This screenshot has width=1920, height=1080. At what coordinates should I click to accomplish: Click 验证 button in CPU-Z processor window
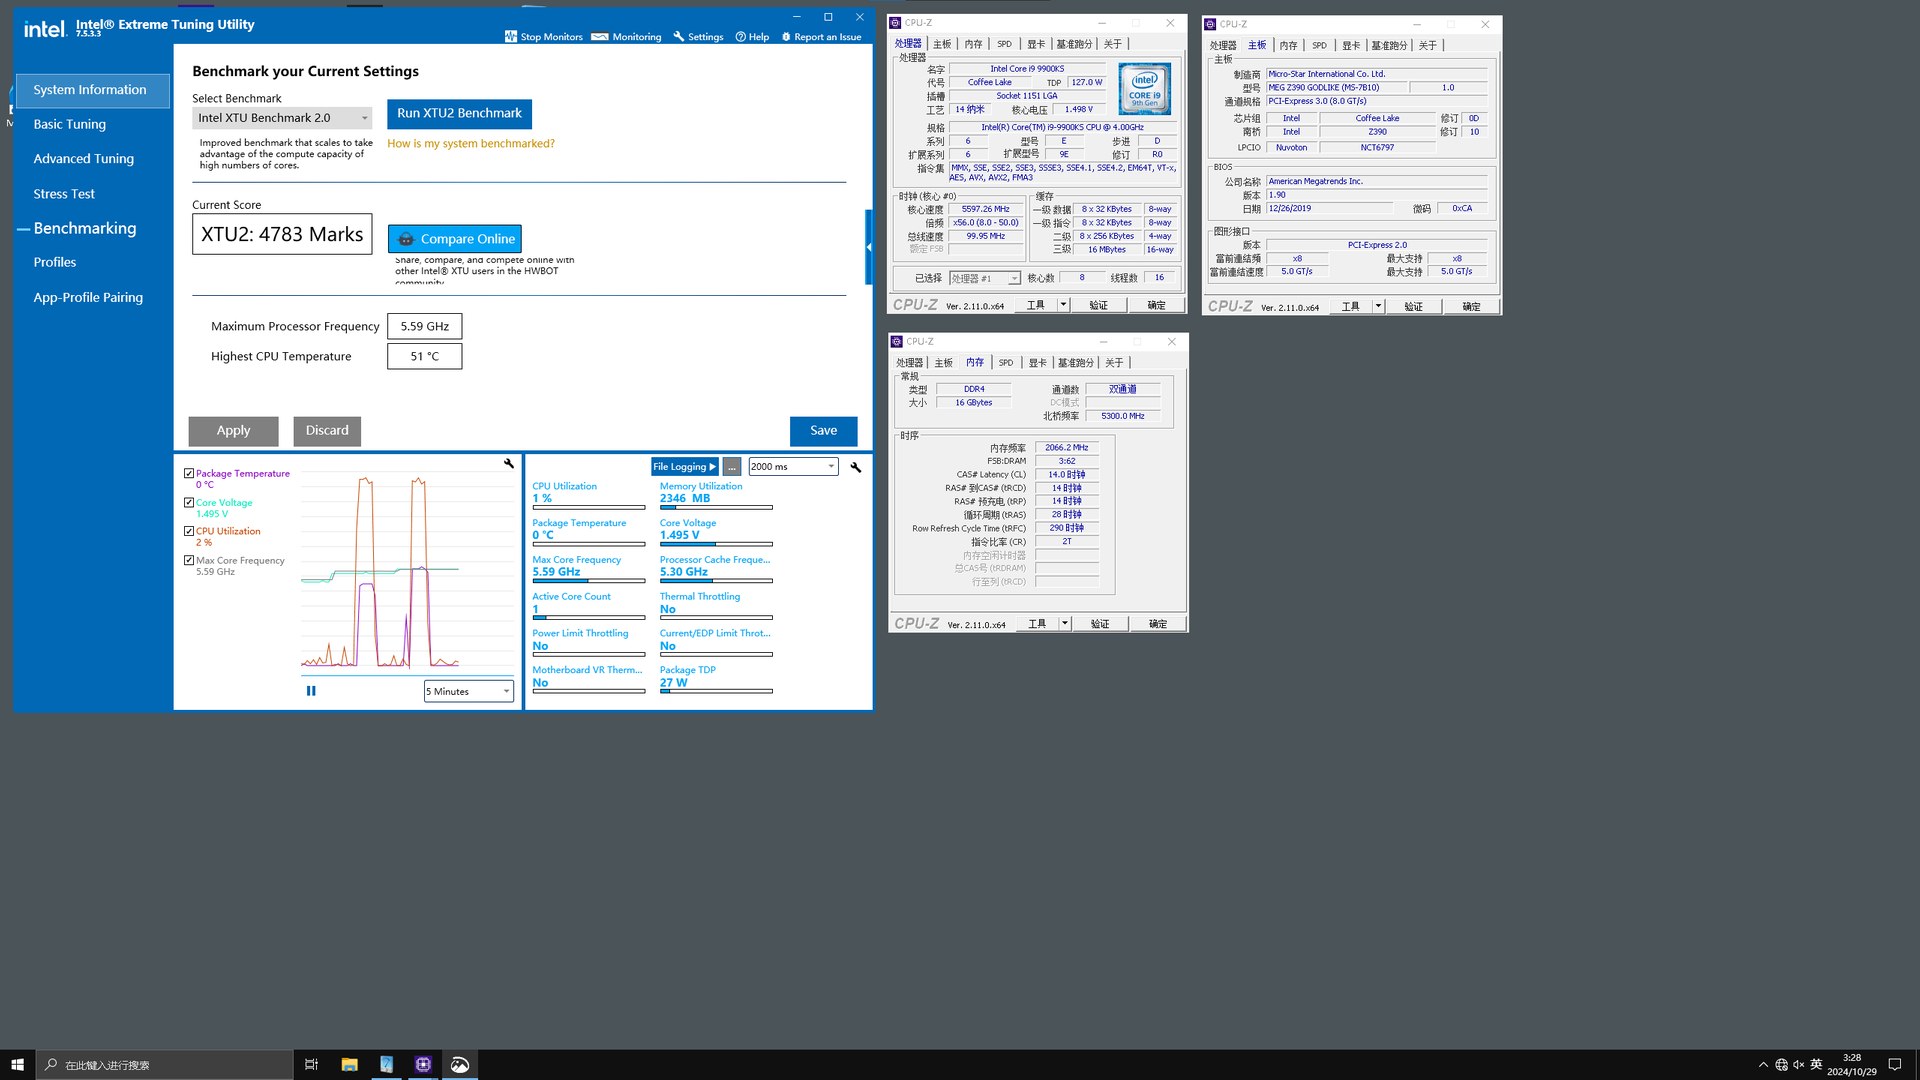tap(1099, 305)
